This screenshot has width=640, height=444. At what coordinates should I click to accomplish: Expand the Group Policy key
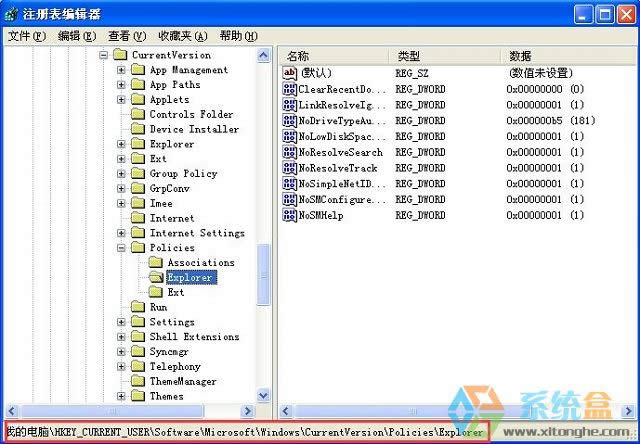coord(121,174)
